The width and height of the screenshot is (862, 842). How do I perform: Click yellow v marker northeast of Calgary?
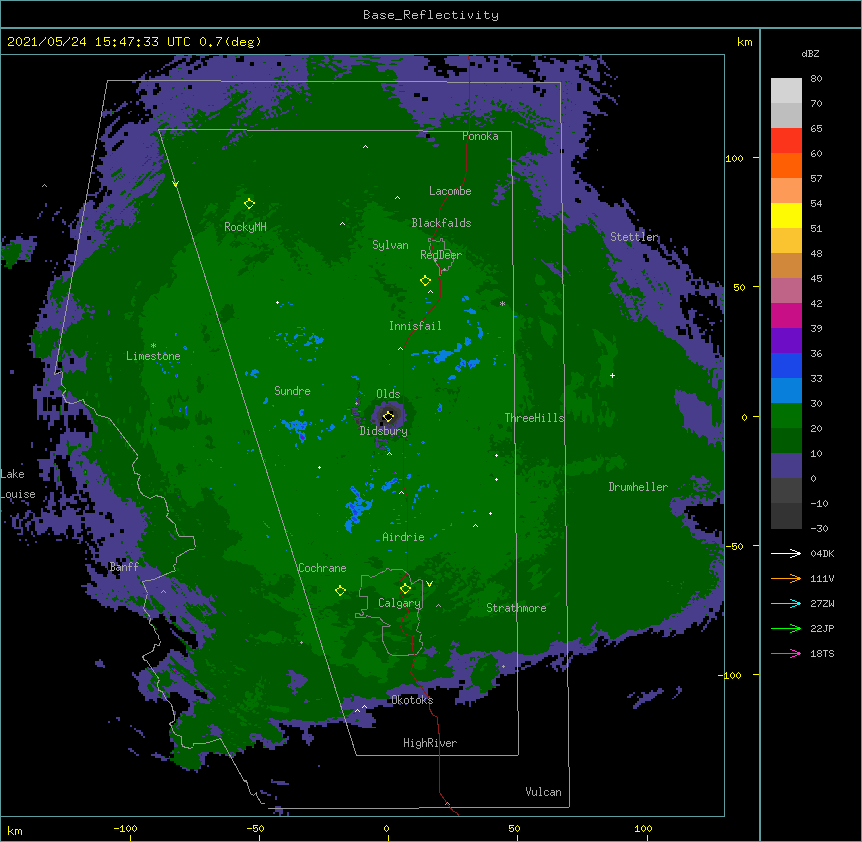coord(429,584)
